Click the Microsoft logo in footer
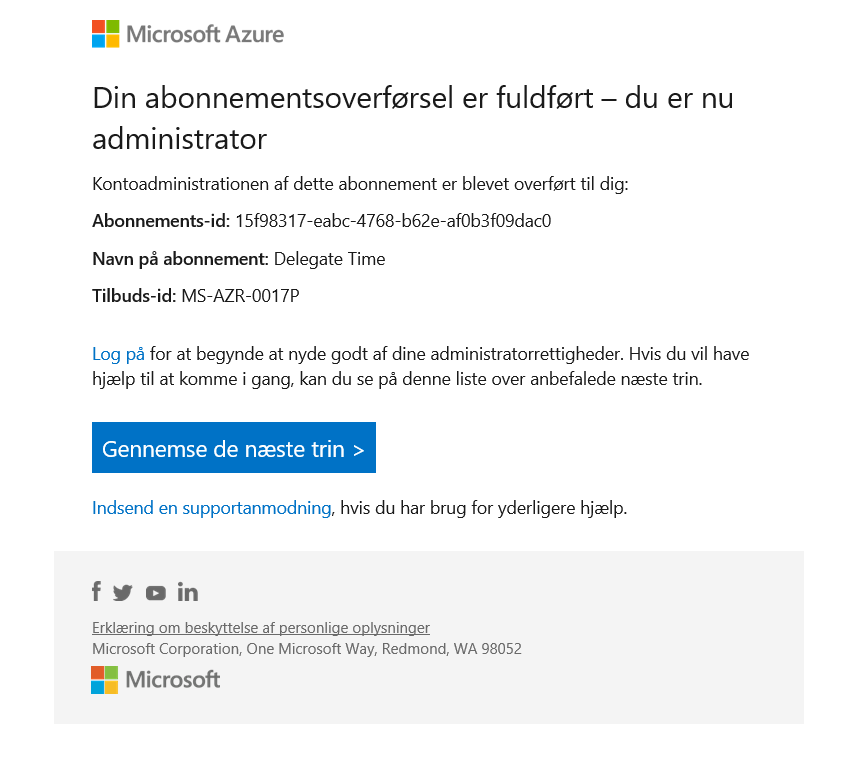This screenshot has height=775, width=843. click(x=156, y=680)
